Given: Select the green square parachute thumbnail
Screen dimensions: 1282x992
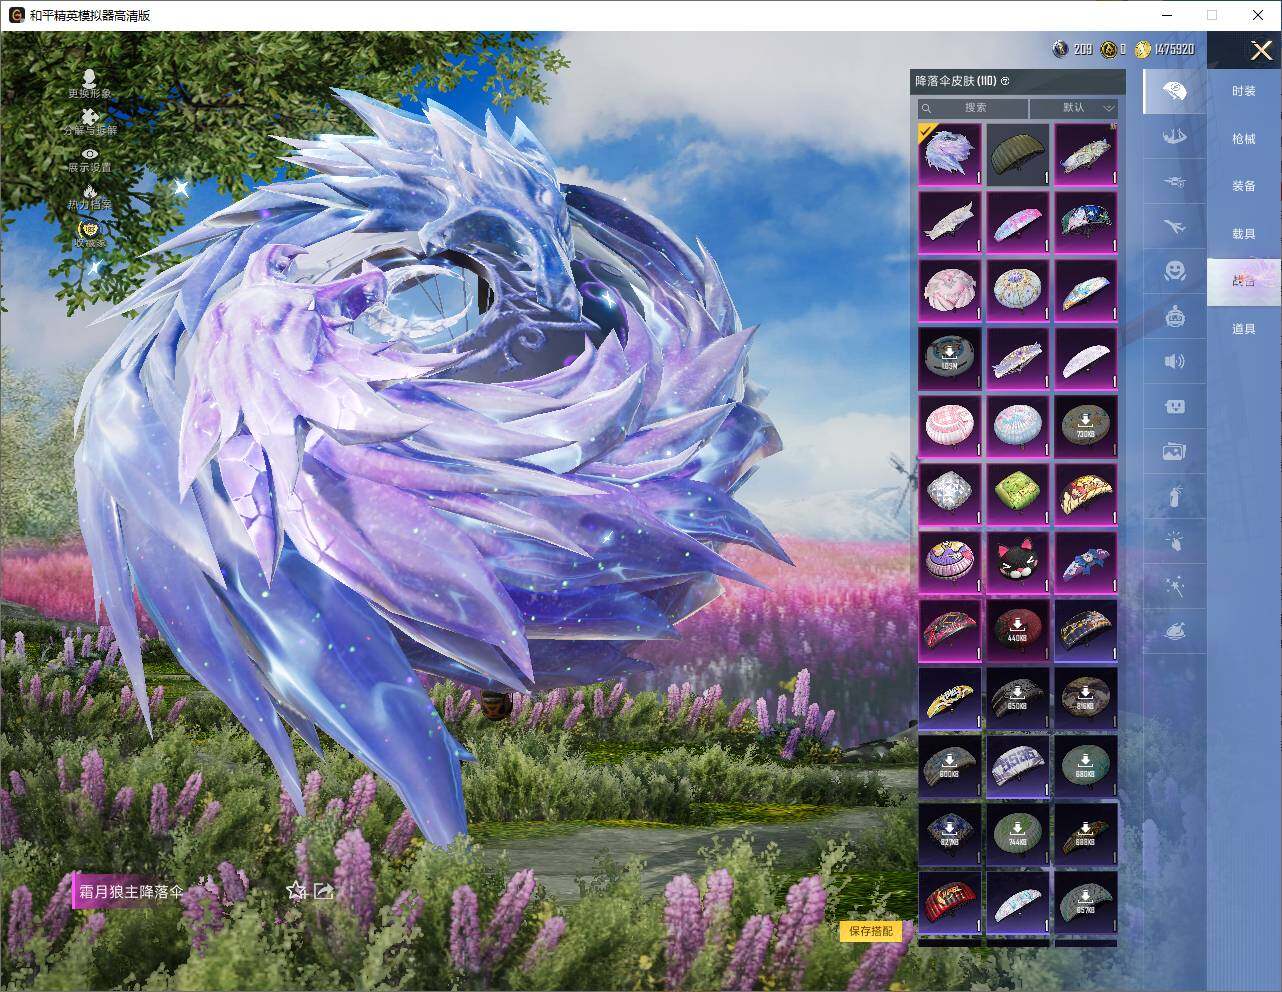Looking at the screenshot, I should tap(1018, 494).
